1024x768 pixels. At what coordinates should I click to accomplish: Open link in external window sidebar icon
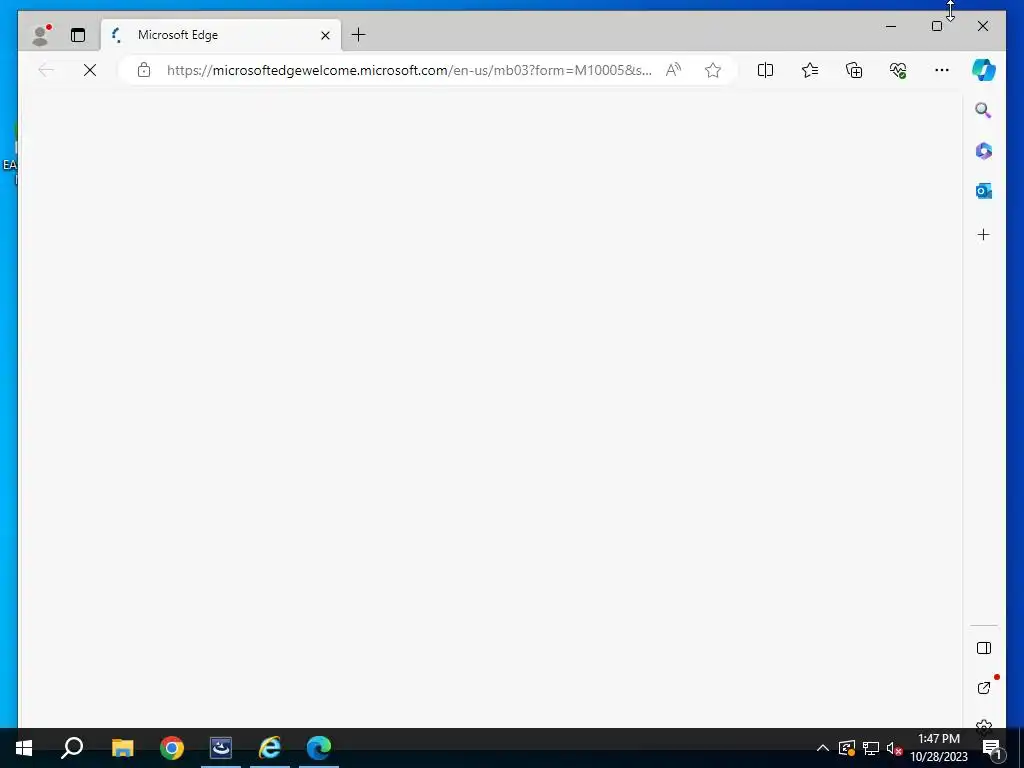tap(984, 688)
